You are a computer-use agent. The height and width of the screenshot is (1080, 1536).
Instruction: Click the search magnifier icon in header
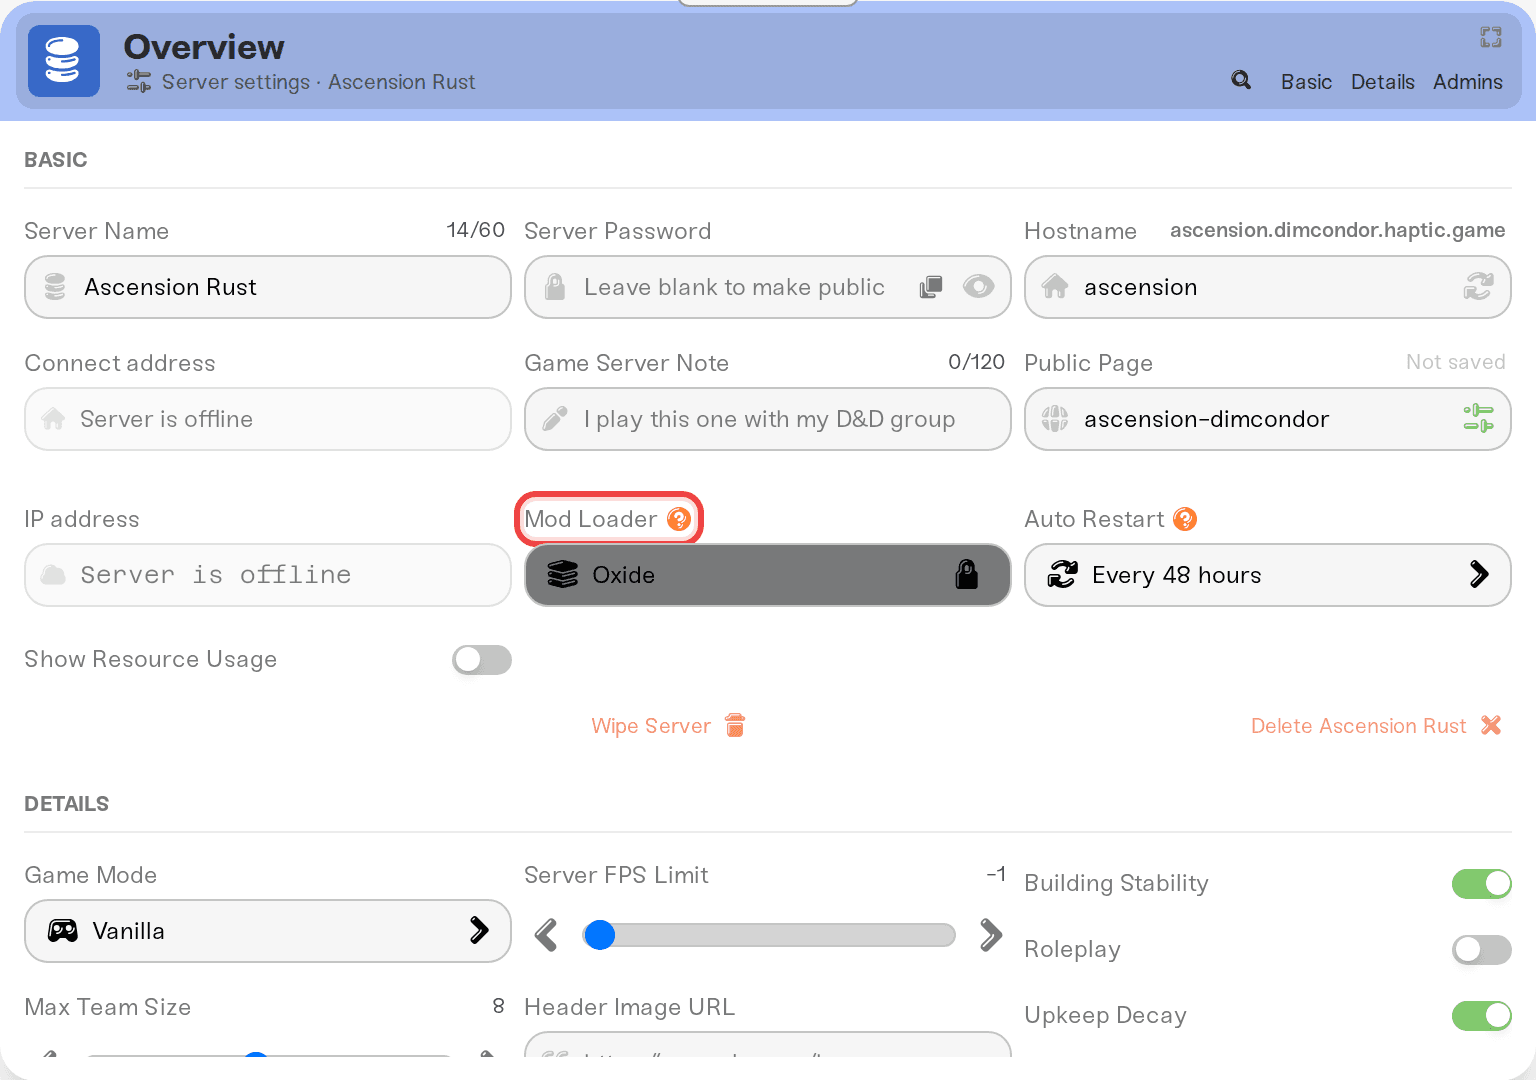pos(1241,80)
